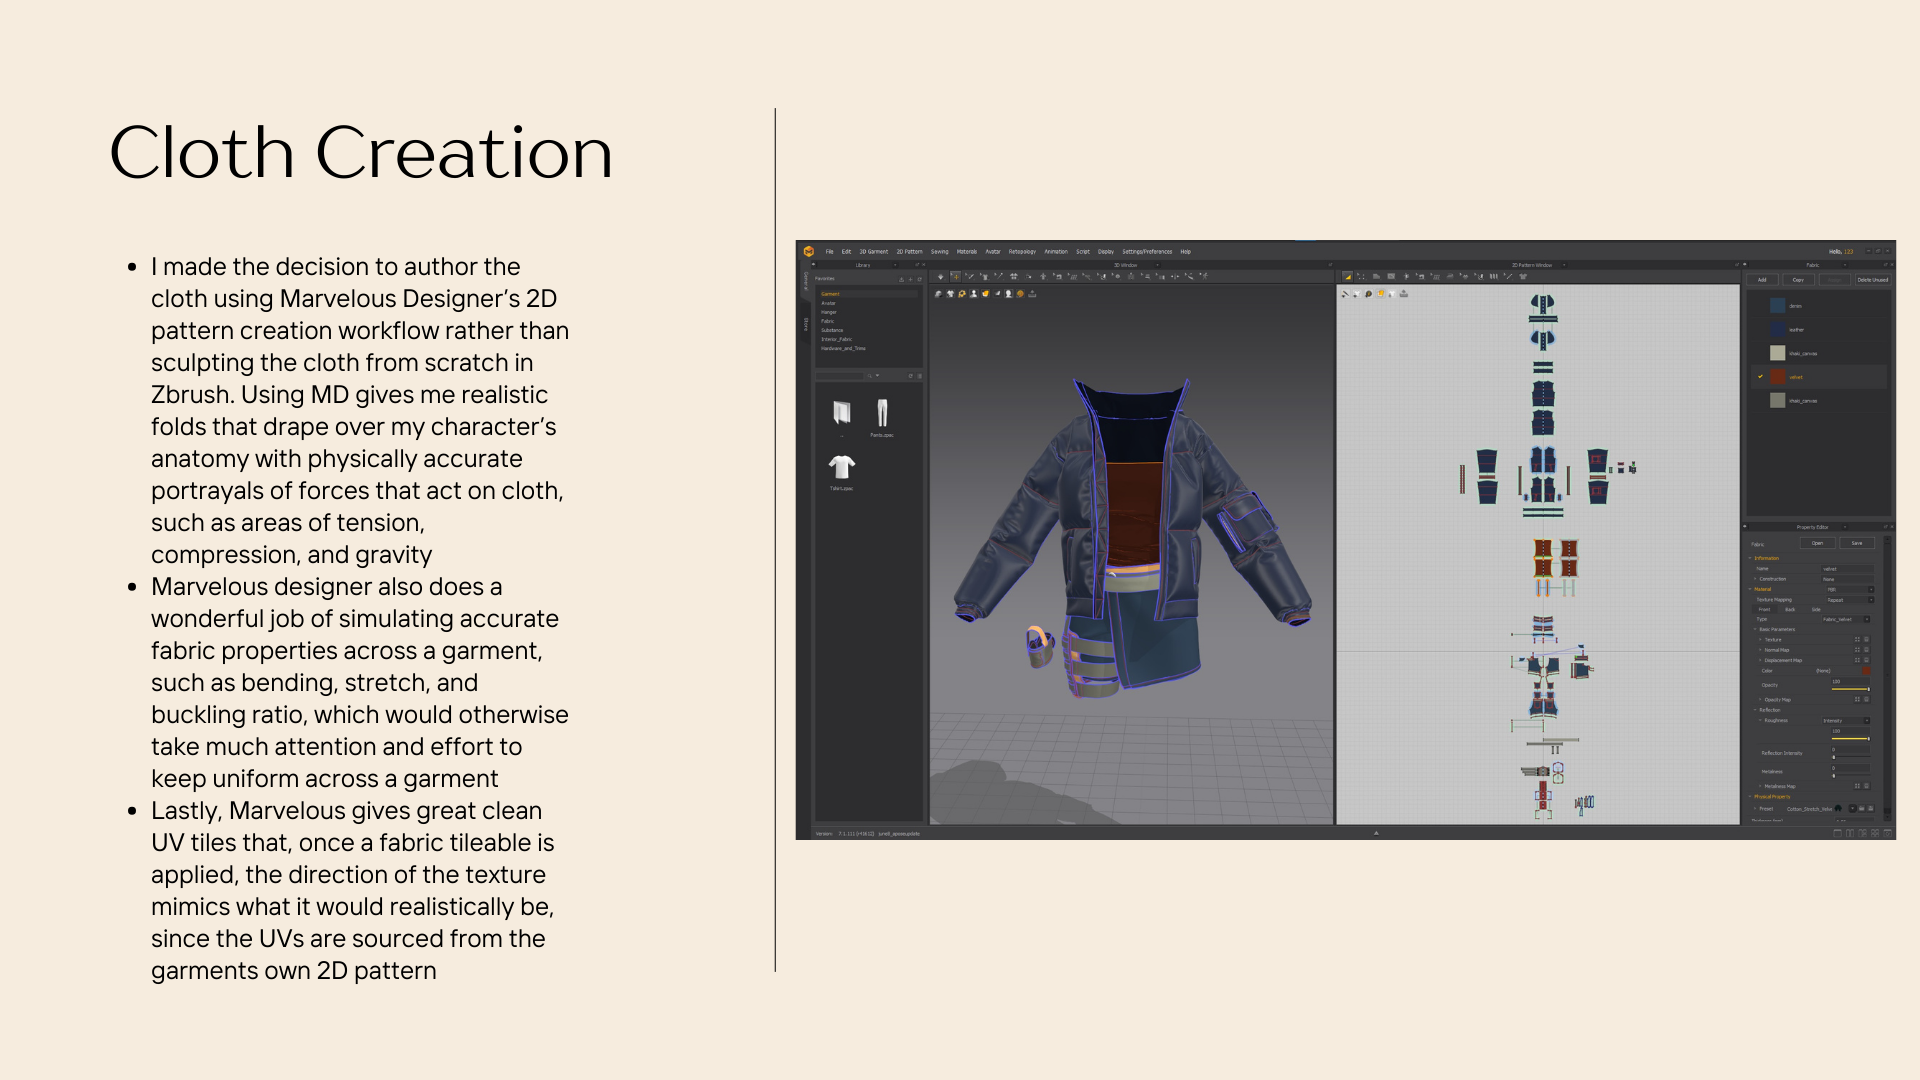Click the add-to-favorites plus icon in Library
The width and height of the screenshot is (1920, 1080).
coord(910,279)
